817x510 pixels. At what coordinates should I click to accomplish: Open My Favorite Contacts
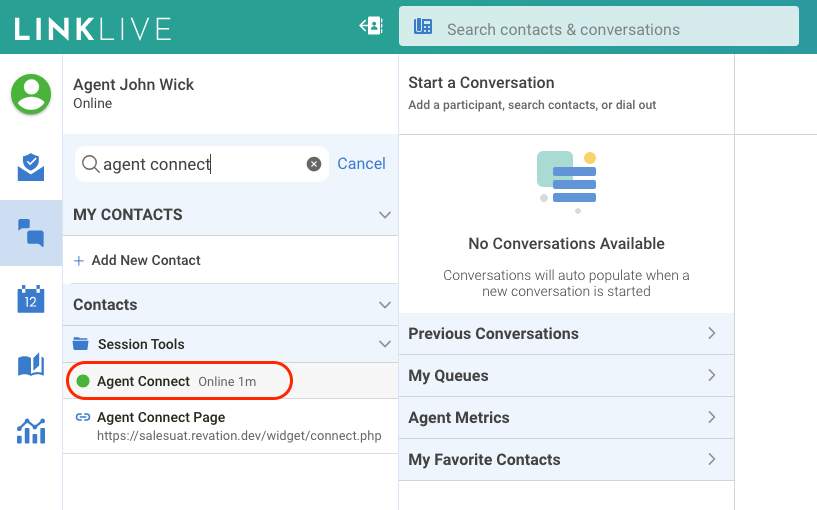(711, 460)
